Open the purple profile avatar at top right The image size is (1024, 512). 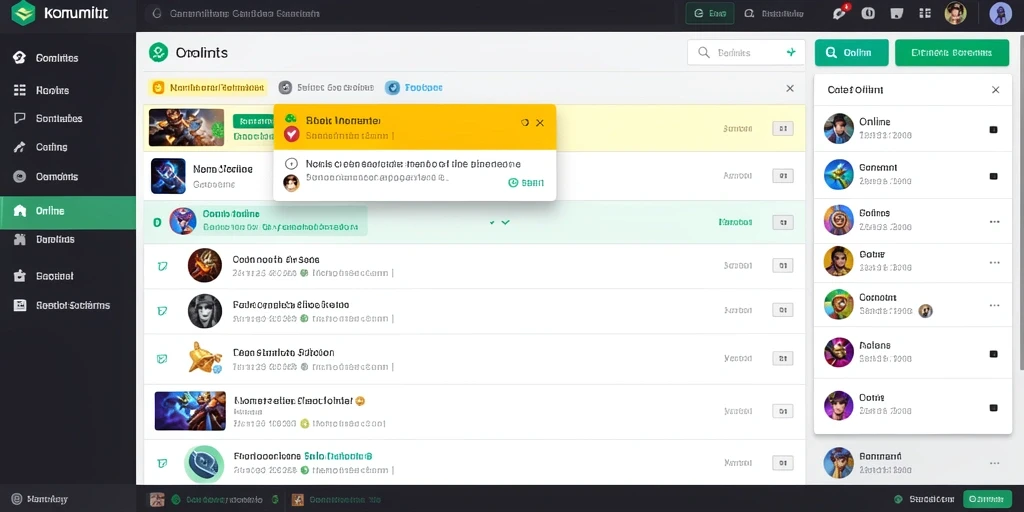click(1000, 13)
